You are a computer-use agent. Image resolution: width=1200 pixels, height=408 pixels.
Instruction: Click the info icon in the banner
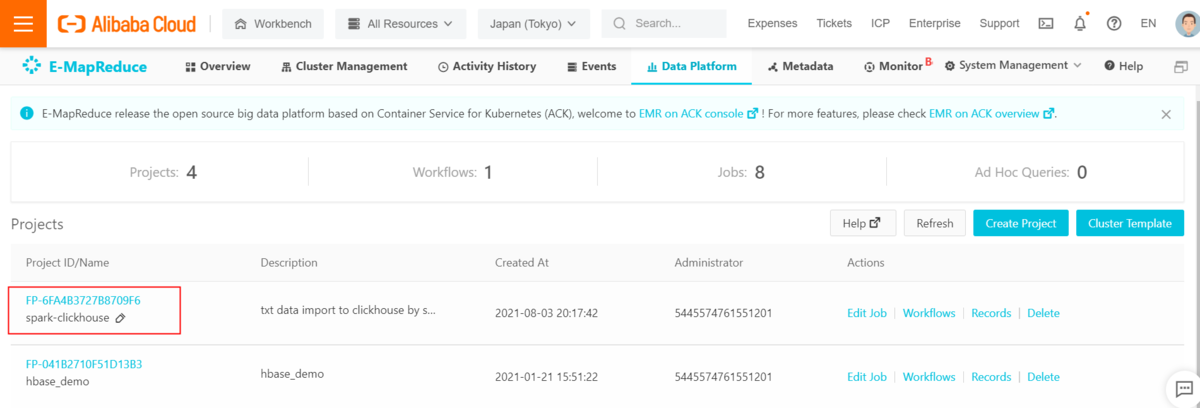point(27,114)
